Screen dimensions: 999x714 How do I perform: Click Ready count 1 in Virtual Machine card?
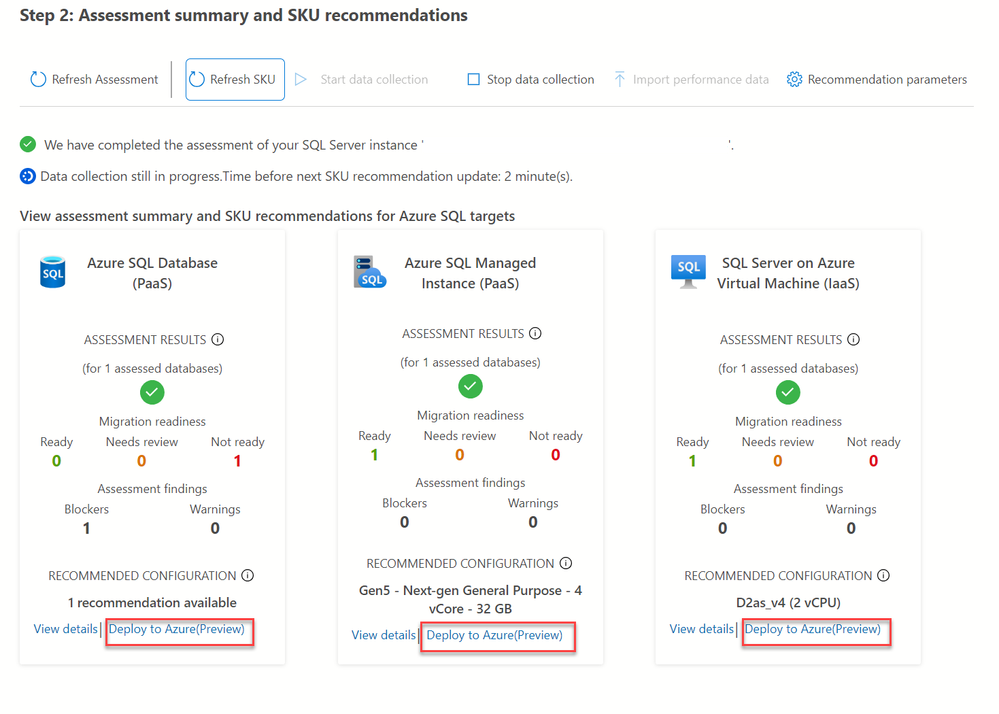pos(693,461)
